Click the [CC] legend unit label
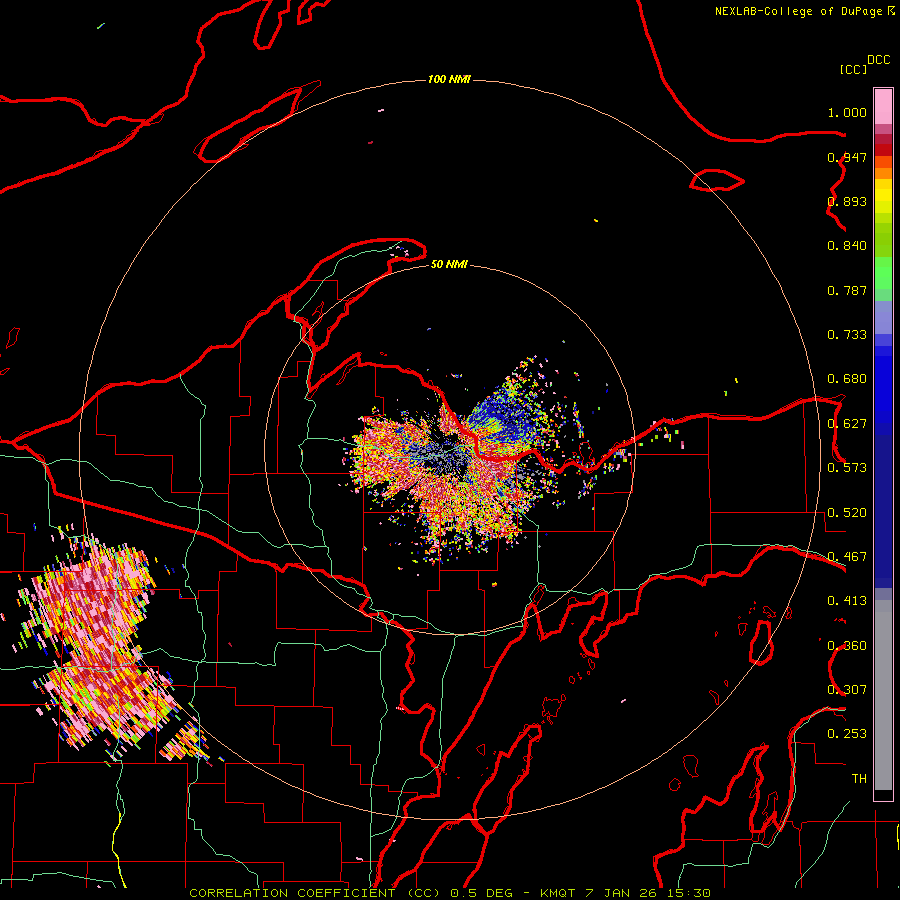This screenshot has width=900, height=900. click(853, 69)
